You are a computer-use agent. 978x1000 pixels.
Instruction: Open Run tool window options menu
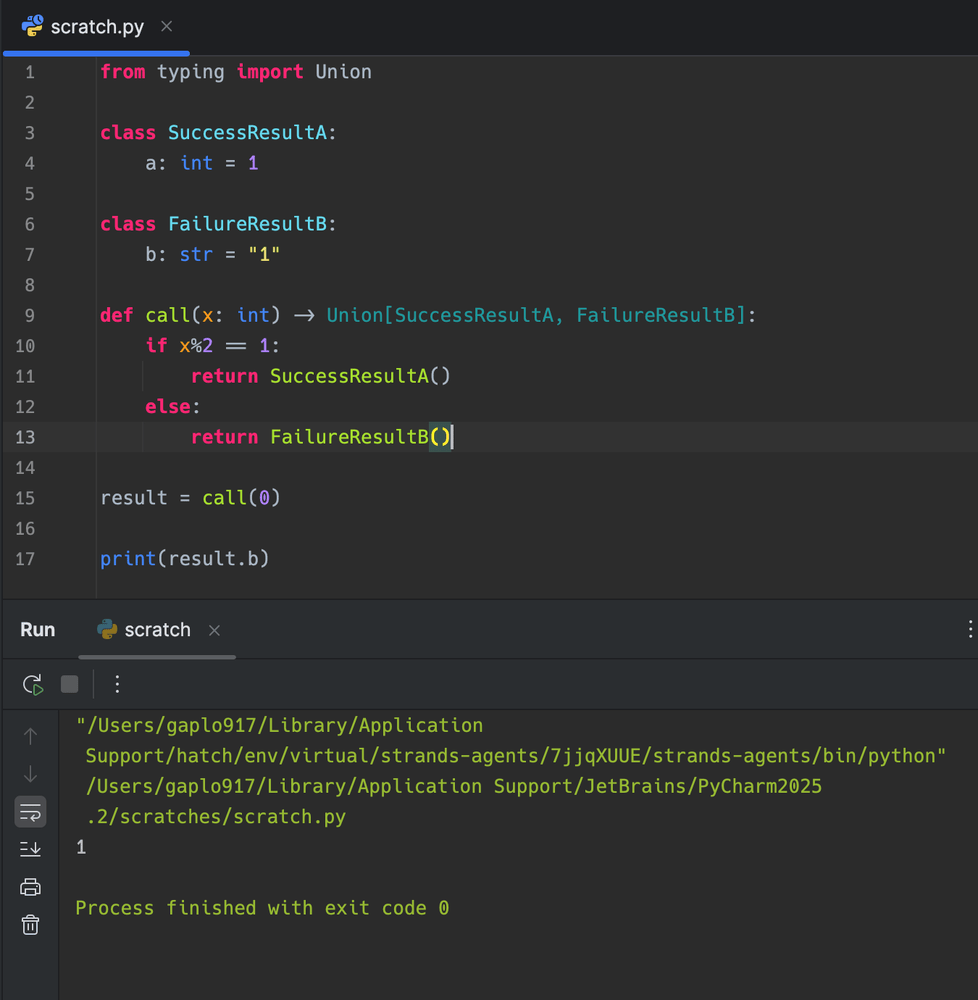click(x=969, y=629)
